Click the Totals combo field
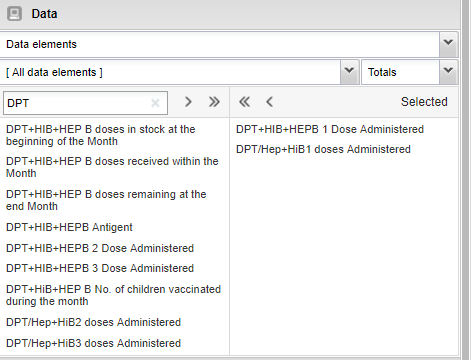The image size is (471, 360). [400, 72]
